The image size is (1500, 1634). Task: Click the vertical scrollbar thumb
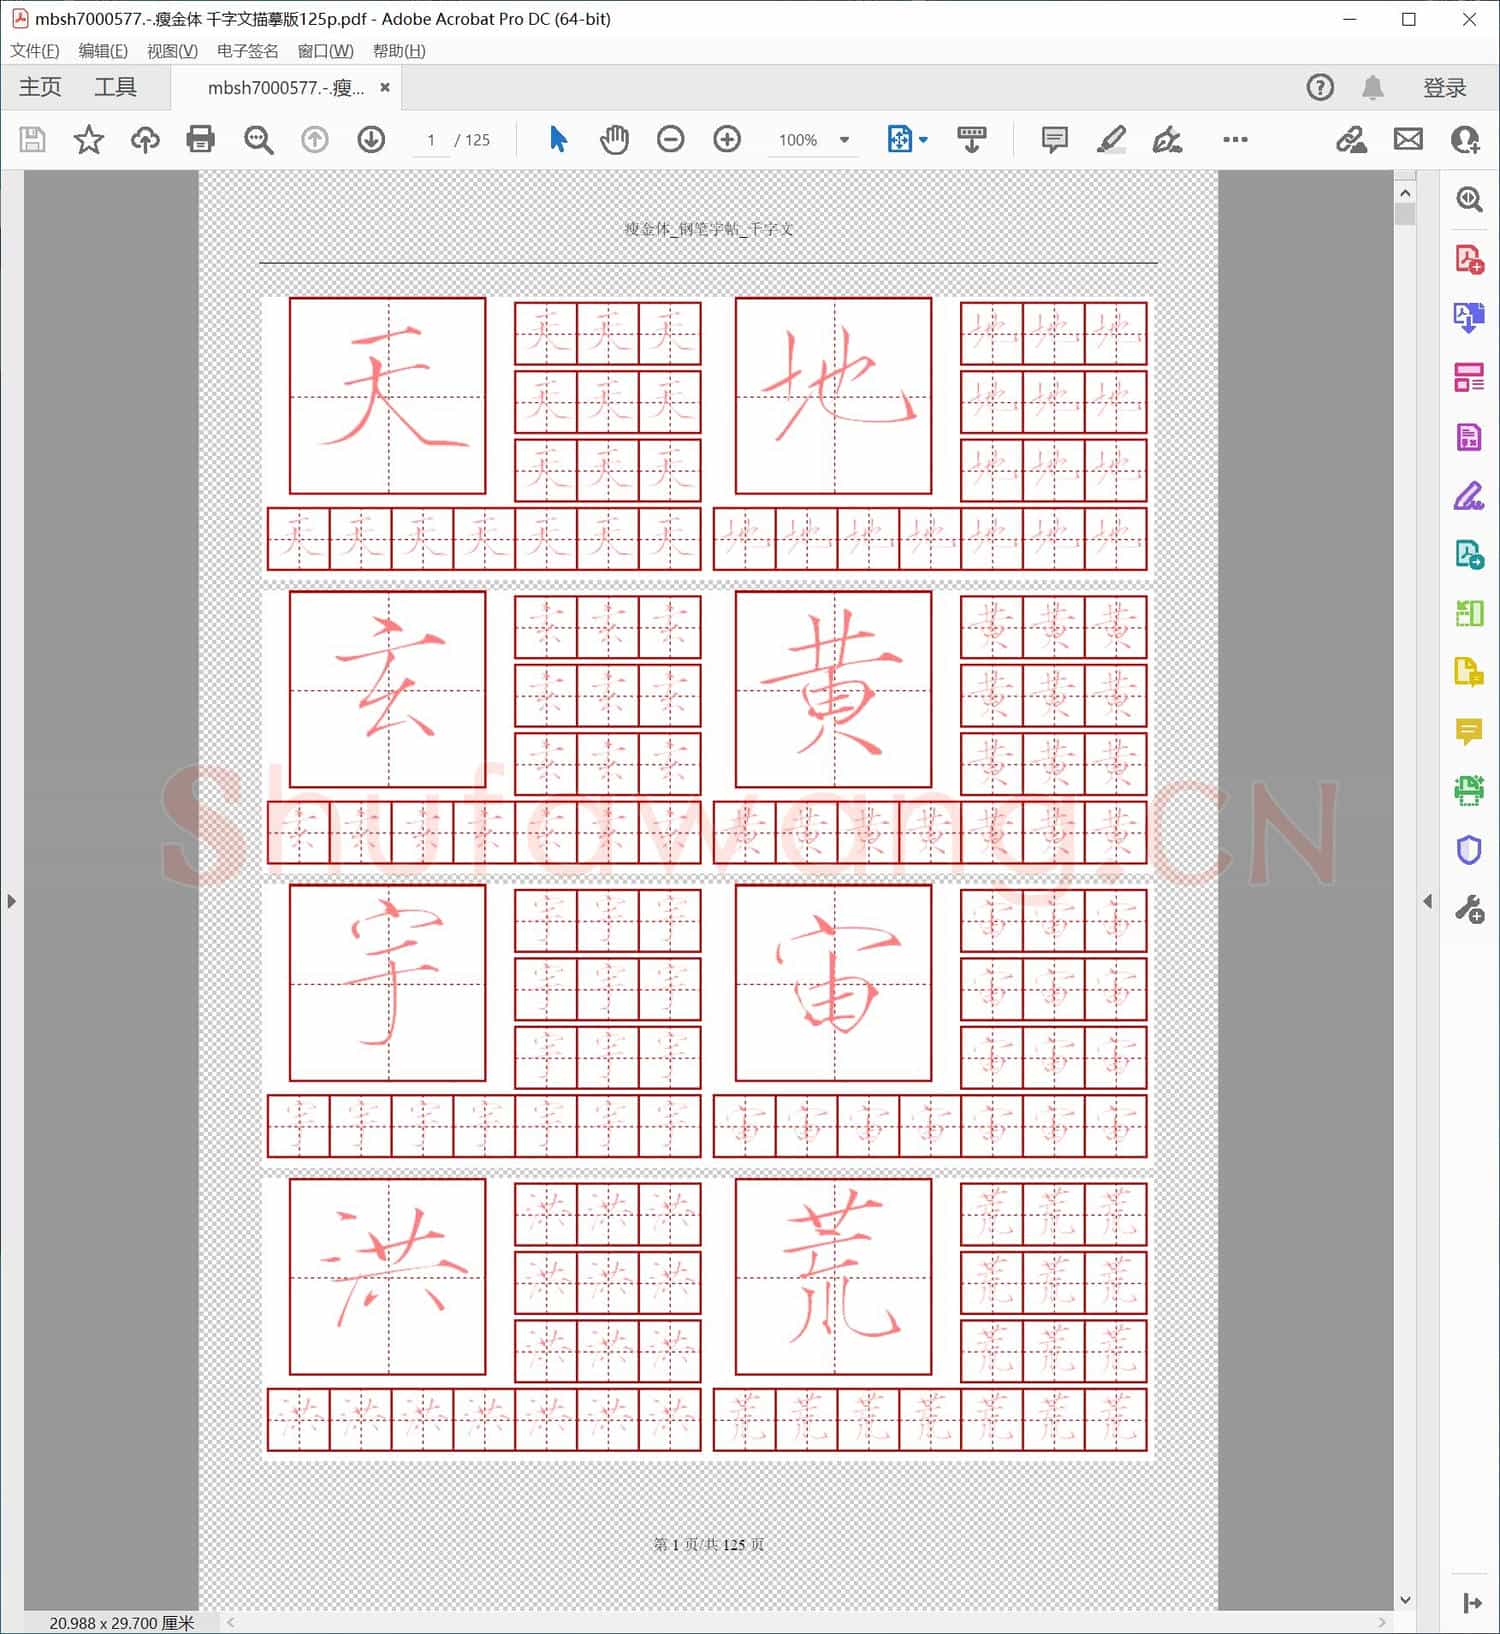coord(1405,214)
